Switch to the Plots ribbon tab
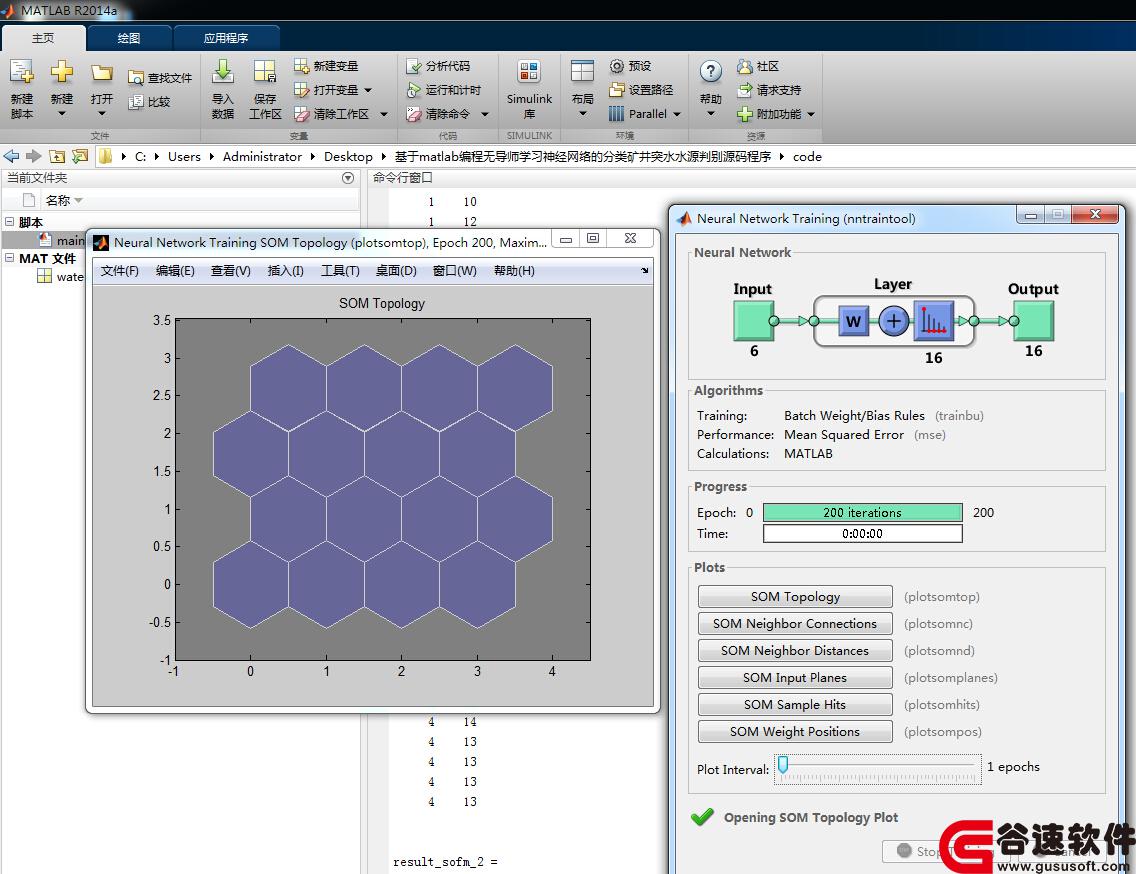This screenshot has height=874, width=1136. (x=129, y=38)
